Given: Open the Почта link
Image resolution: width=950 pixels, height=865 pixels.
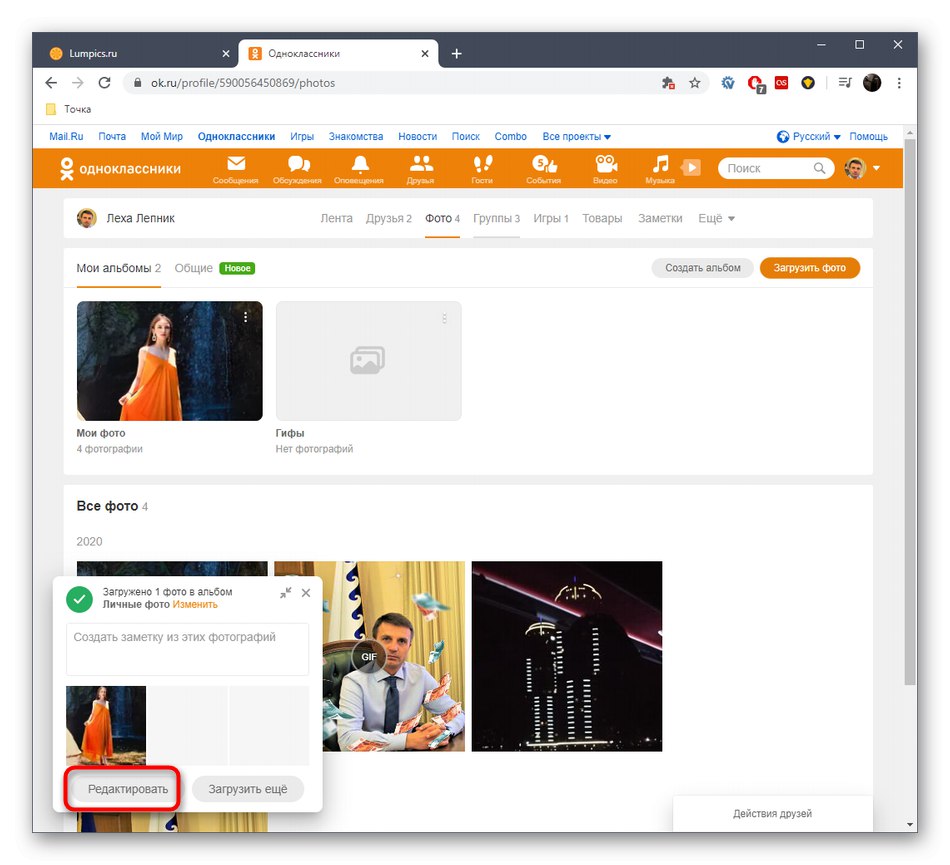Looking at the screenshot, I should click(x=112, y=137).
